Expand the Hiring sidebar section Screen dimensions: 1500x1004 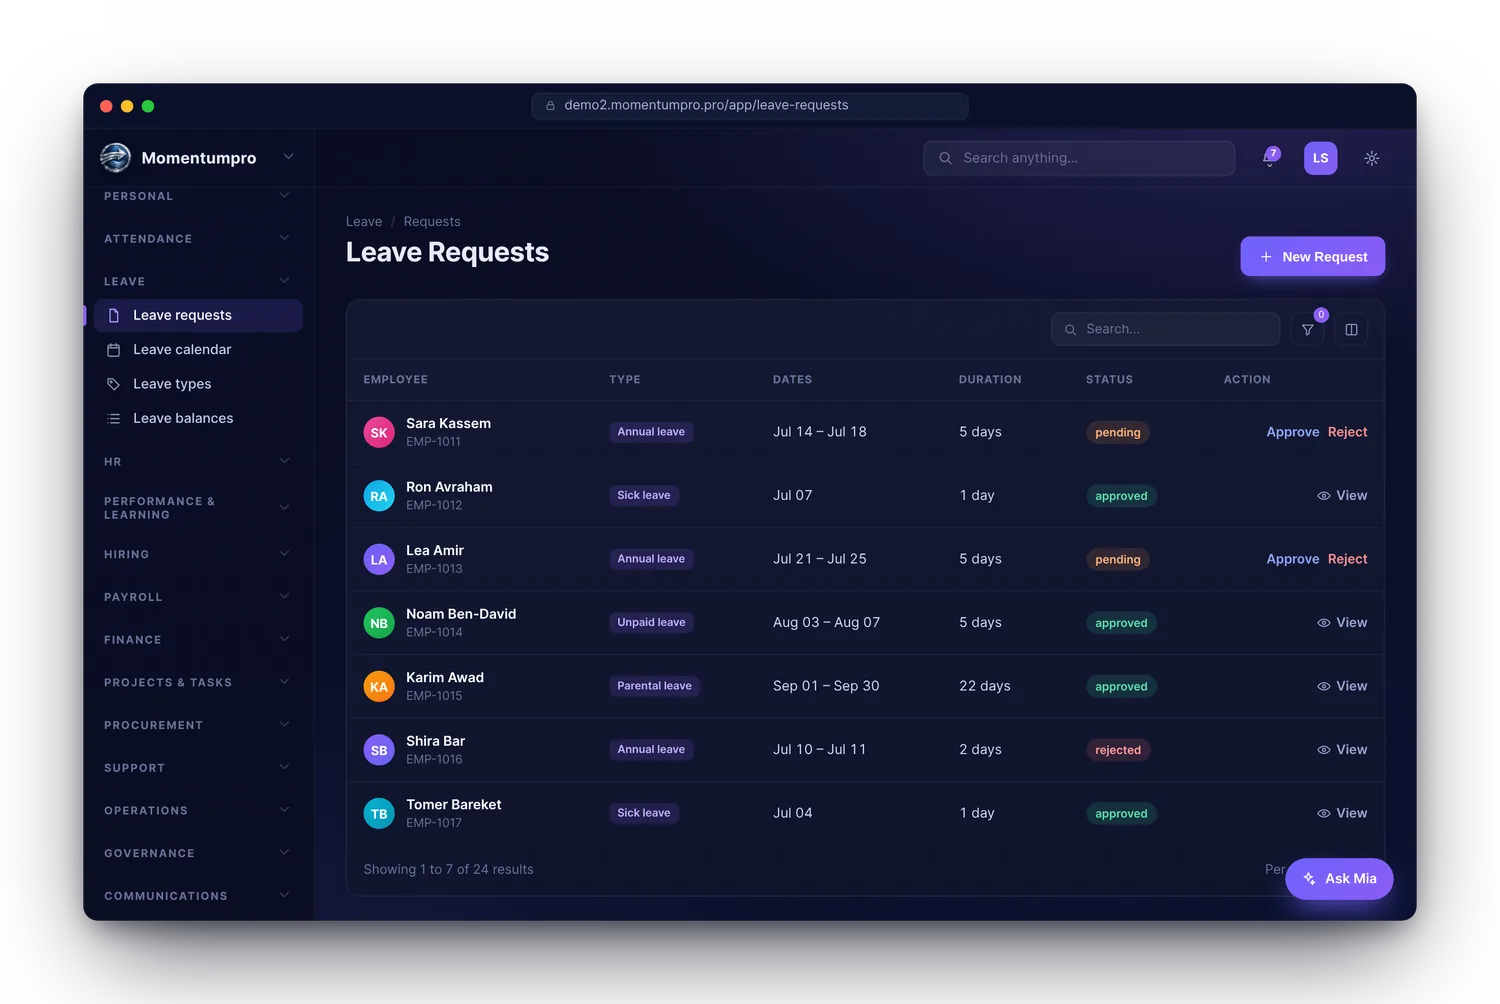(x=284, y=554)
